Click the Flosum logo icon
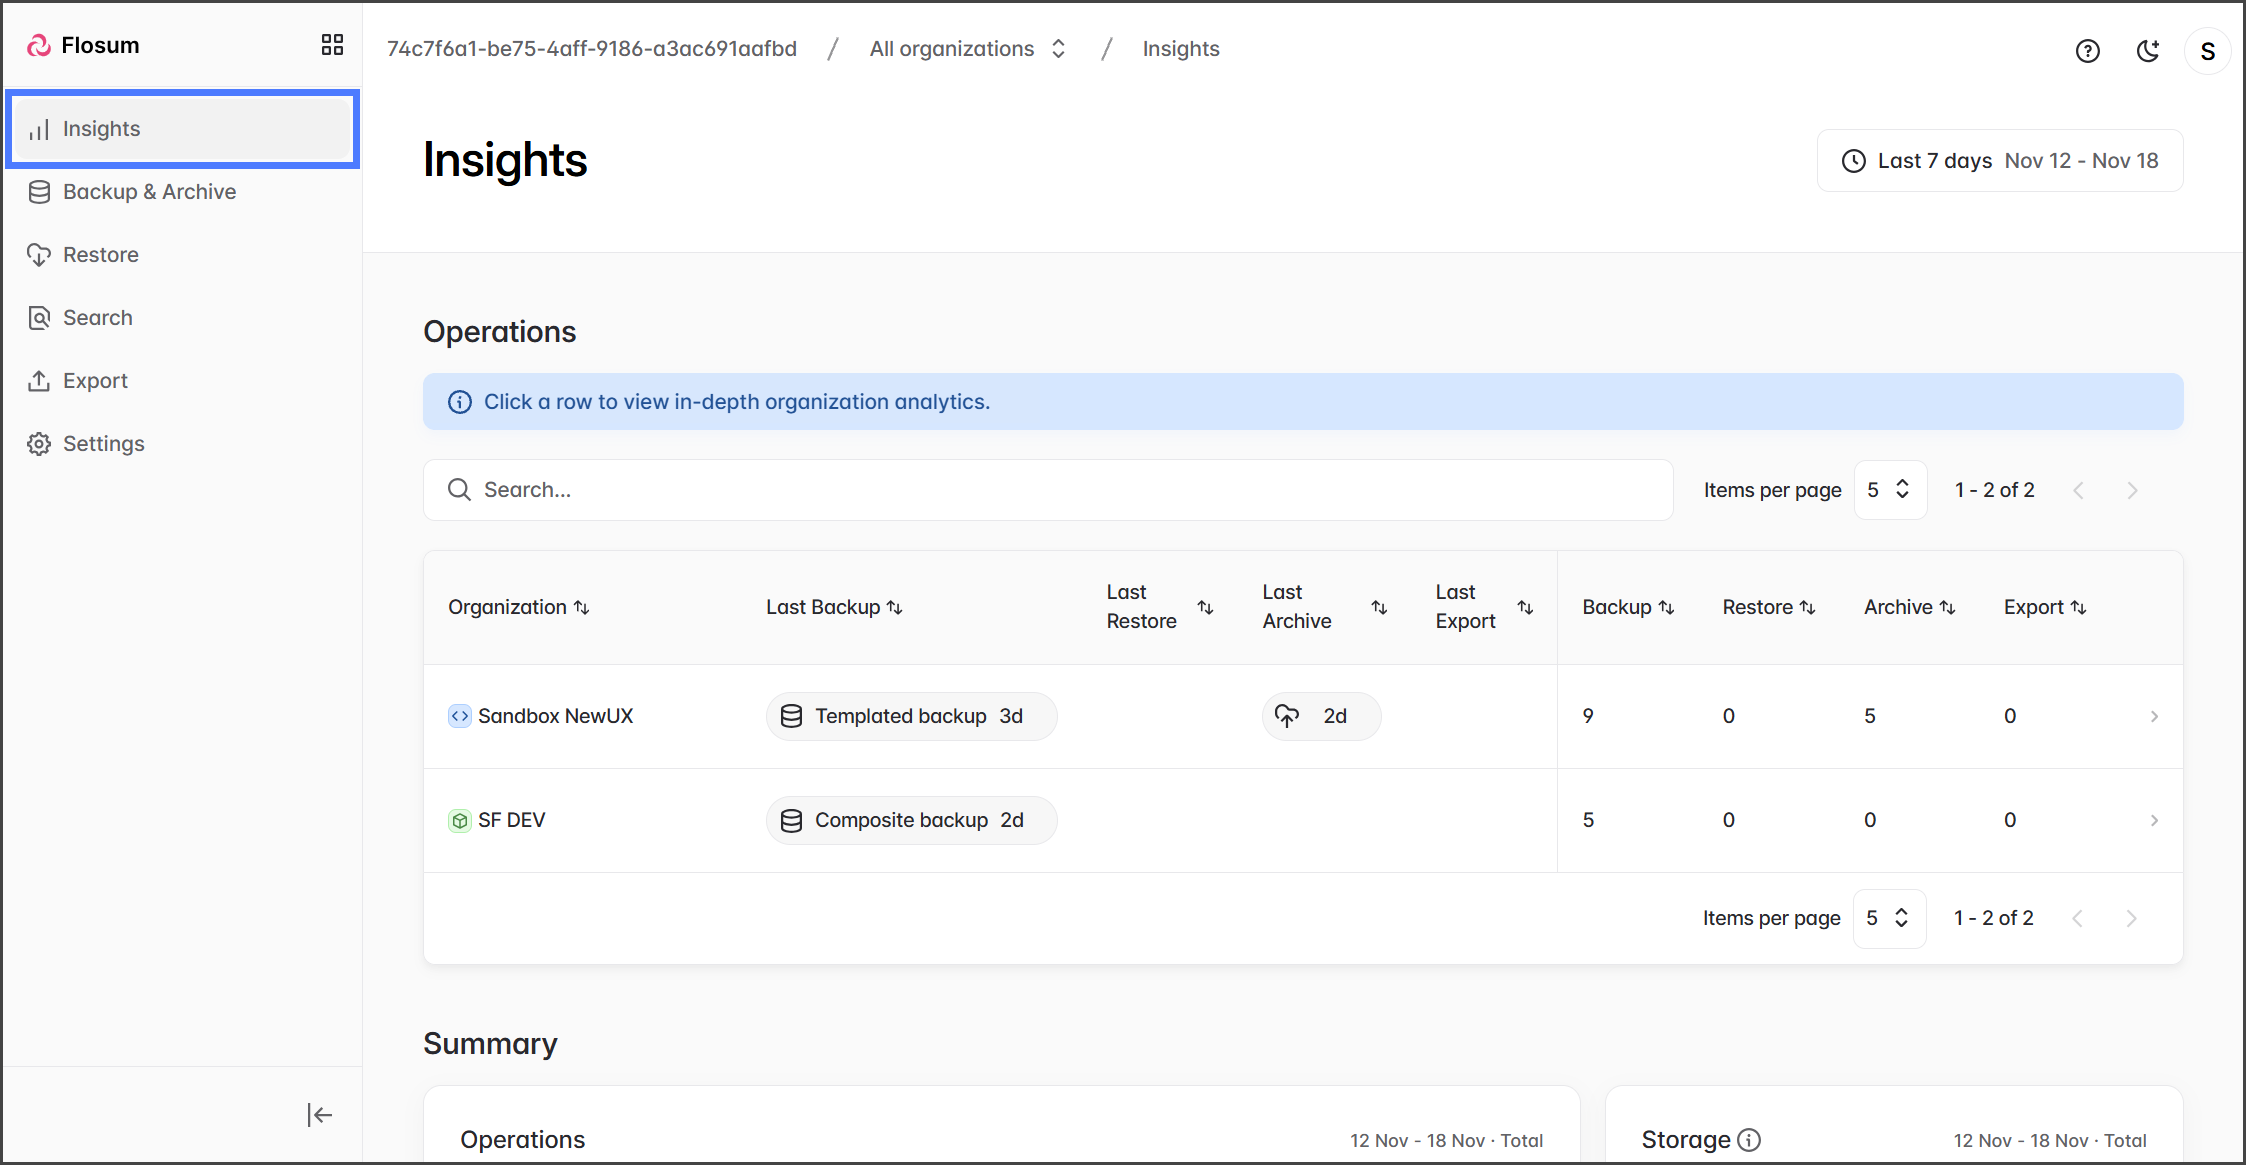 (x=39, y=45)
